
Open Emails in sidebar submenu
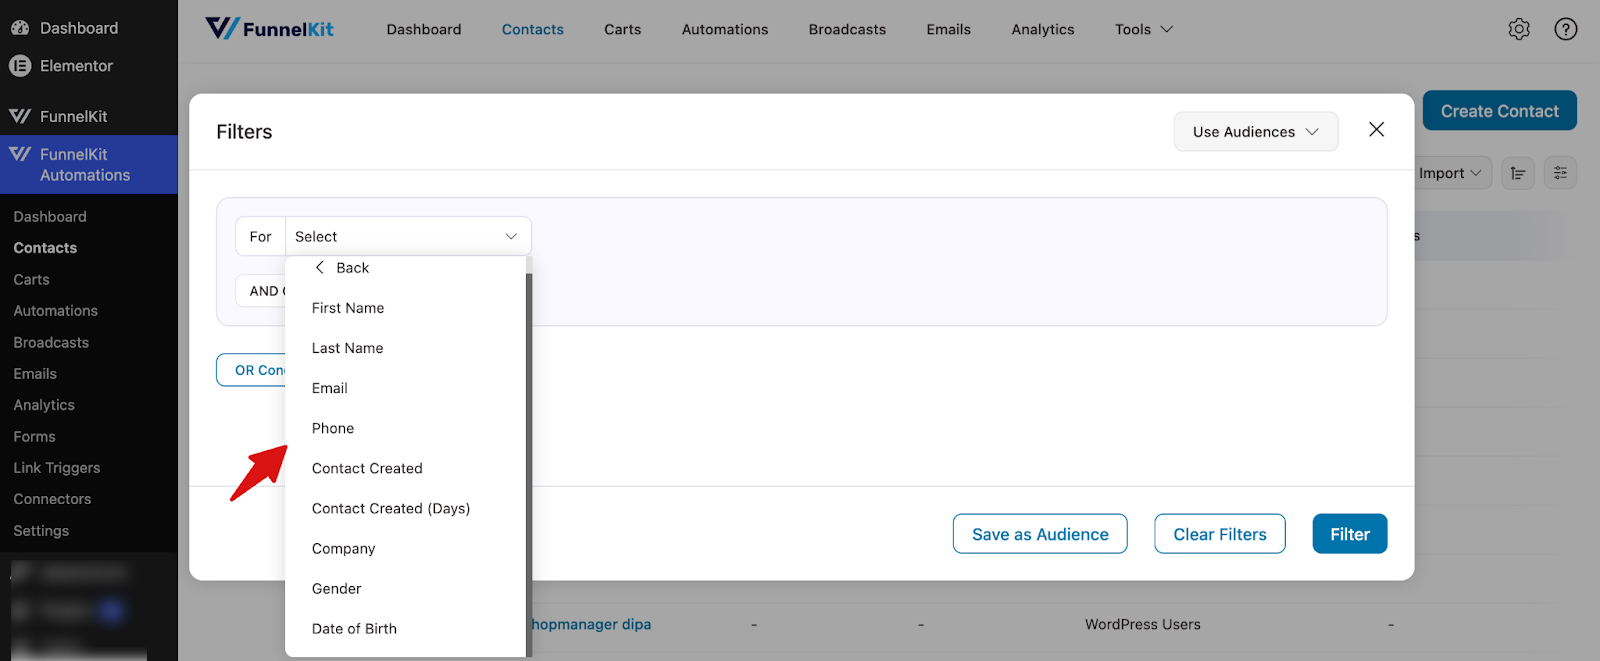pos(35,374)
